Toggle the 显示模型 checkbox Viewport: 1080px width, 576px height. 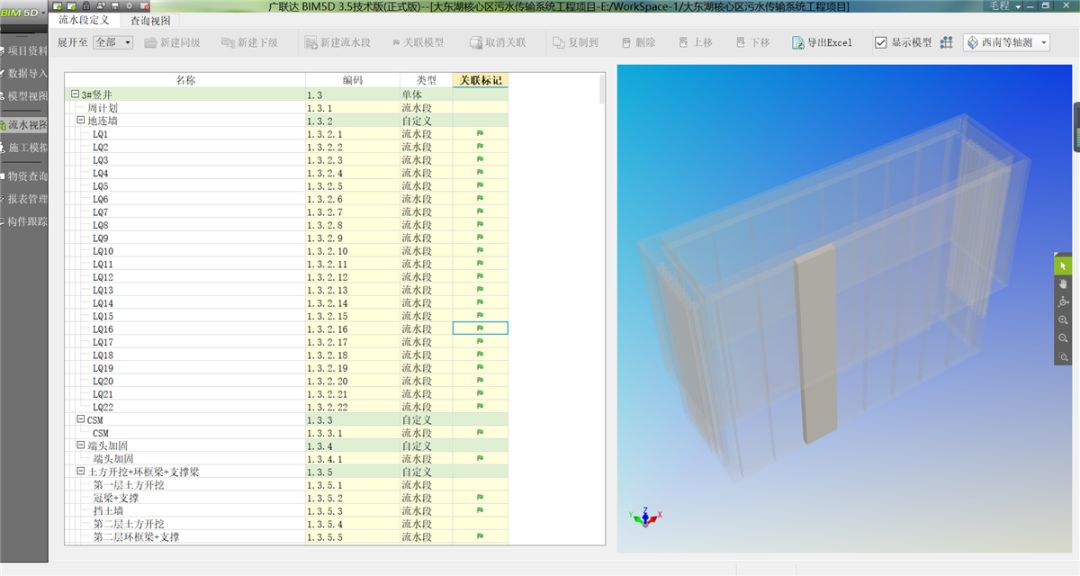coord(881,43)
